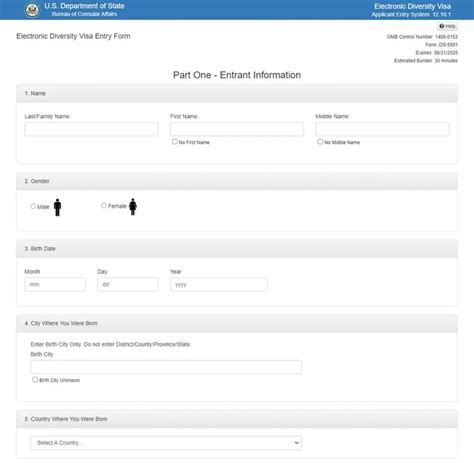Screen dimensions: 474x463
Task: Click the 1. Name section header
Action: point(237,93)
